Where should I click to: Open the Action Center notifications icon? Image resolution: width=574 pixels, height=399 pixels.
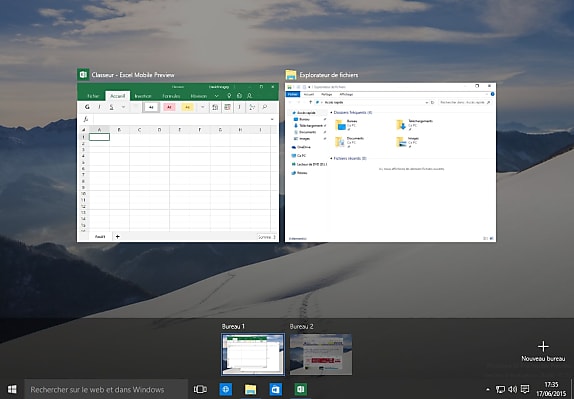coord(525,389)
